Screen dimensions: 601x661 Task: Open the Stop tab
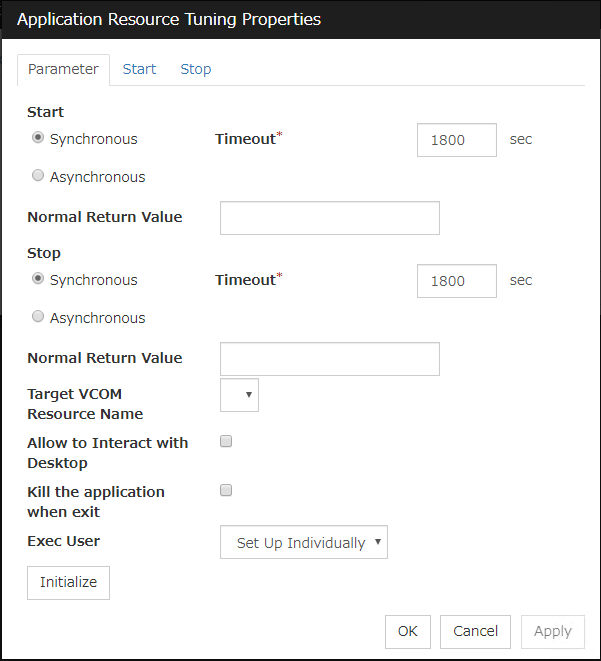[x=195, y=69]
